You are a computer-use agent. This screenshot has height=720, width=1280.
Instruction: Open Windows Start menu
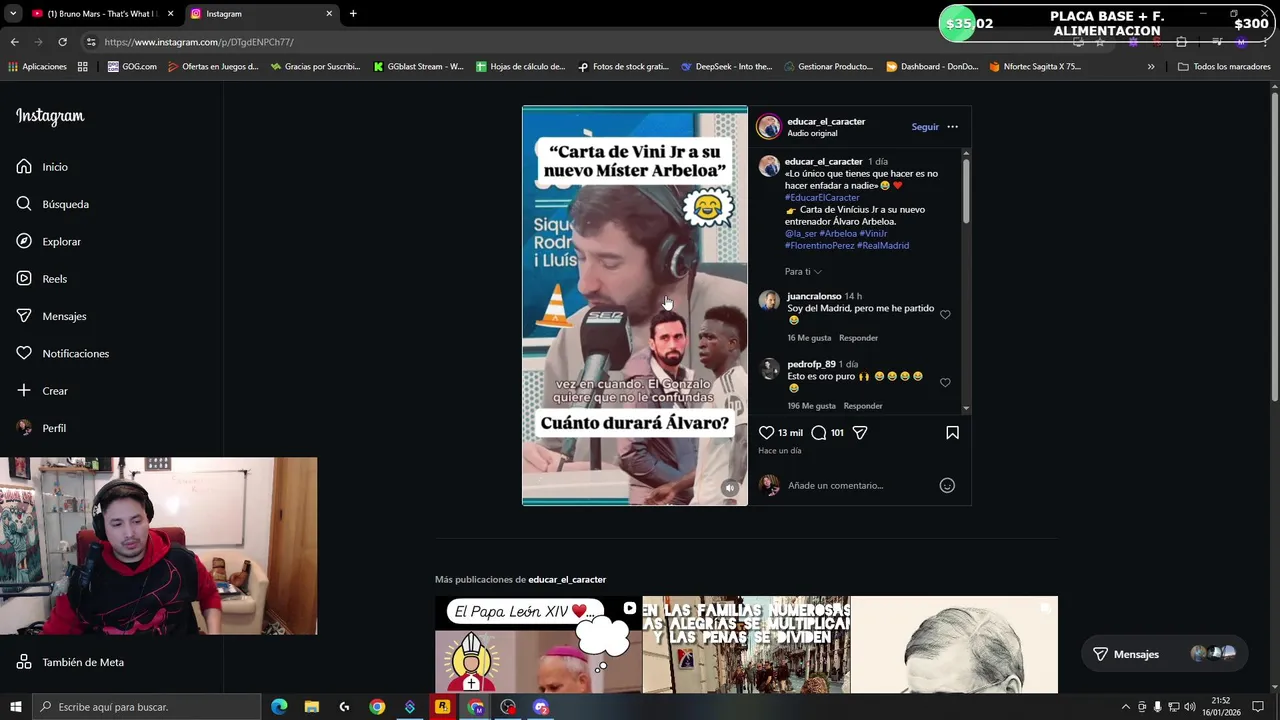pos(15,707)
